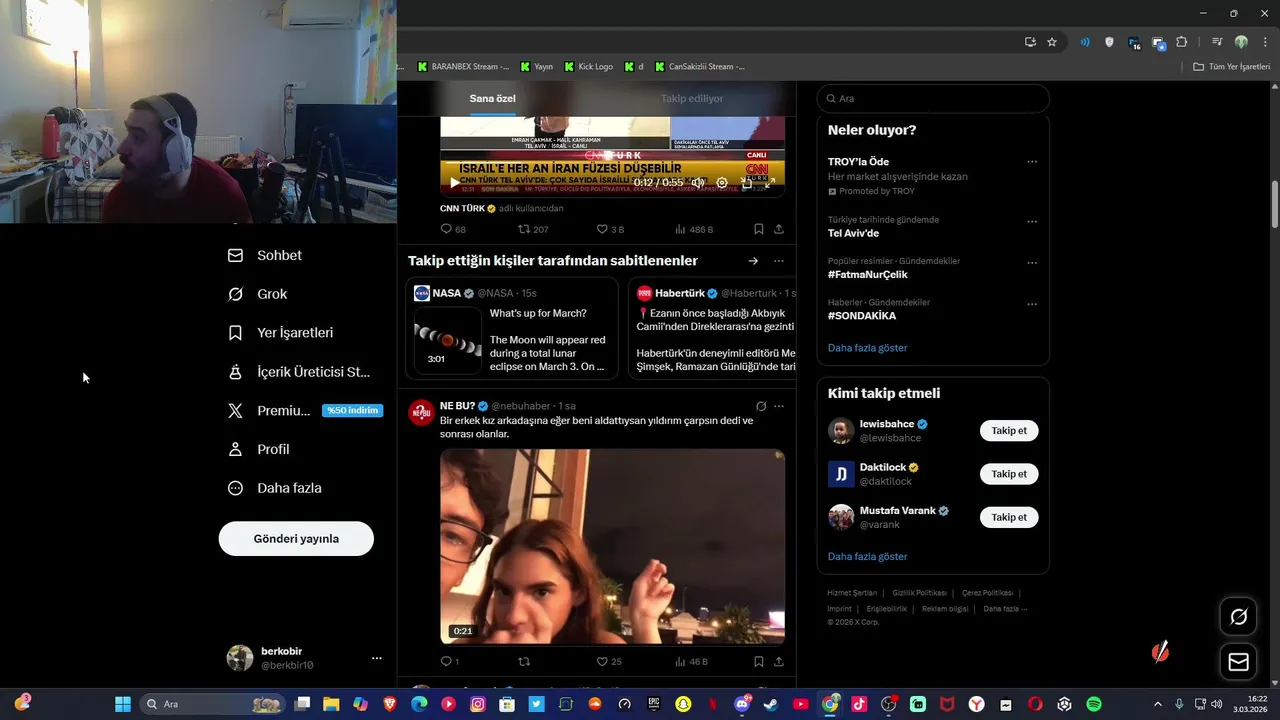Open more options for TROY'la Öde trend
Viewport: 1280px width, 720px height.
coord(1032,162)
